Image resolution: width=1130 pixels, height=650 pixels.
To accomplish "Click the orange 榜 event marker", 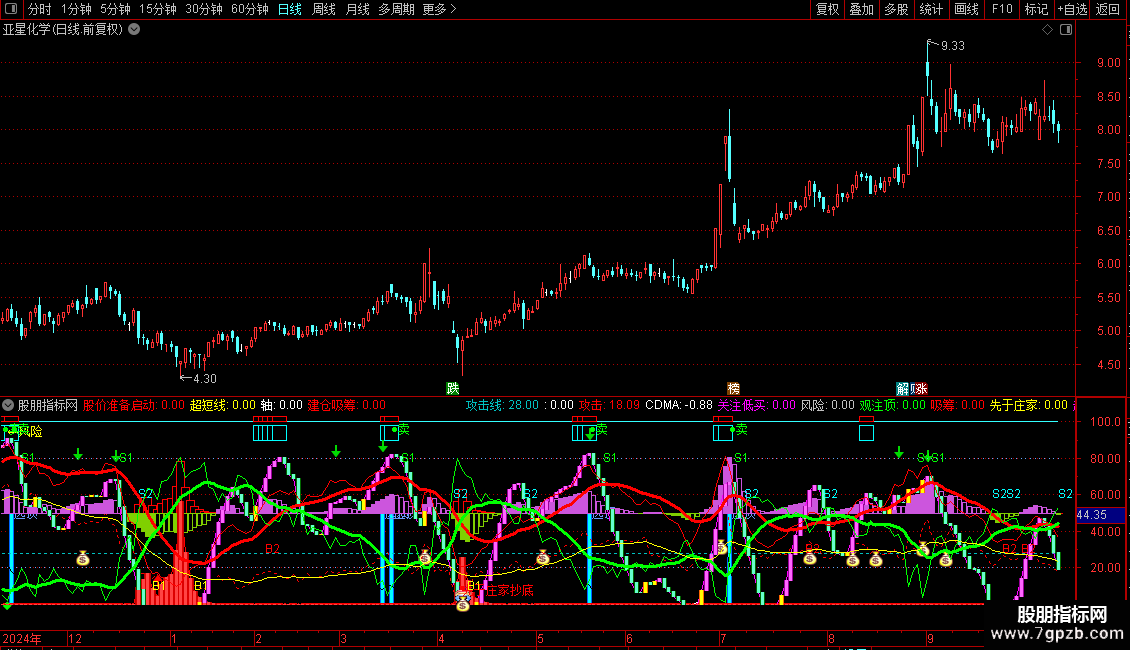I will (734, 388).
